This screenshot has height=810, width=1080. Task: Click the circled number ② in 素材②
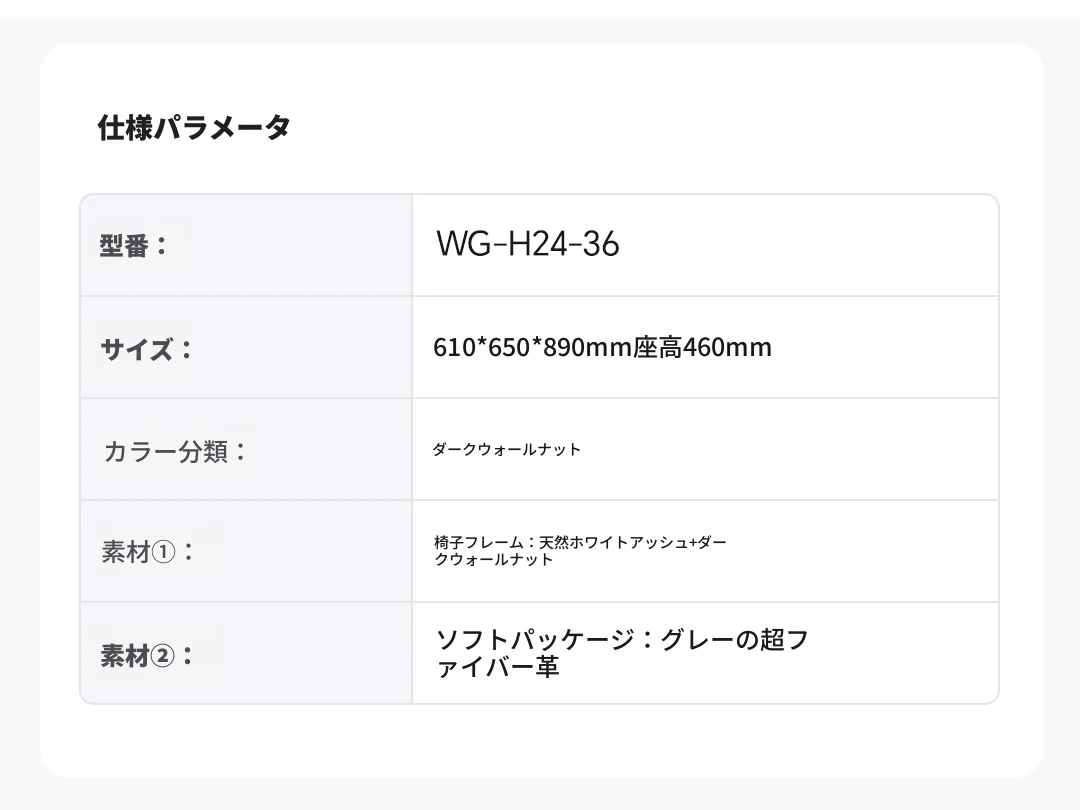click(163, 655)
